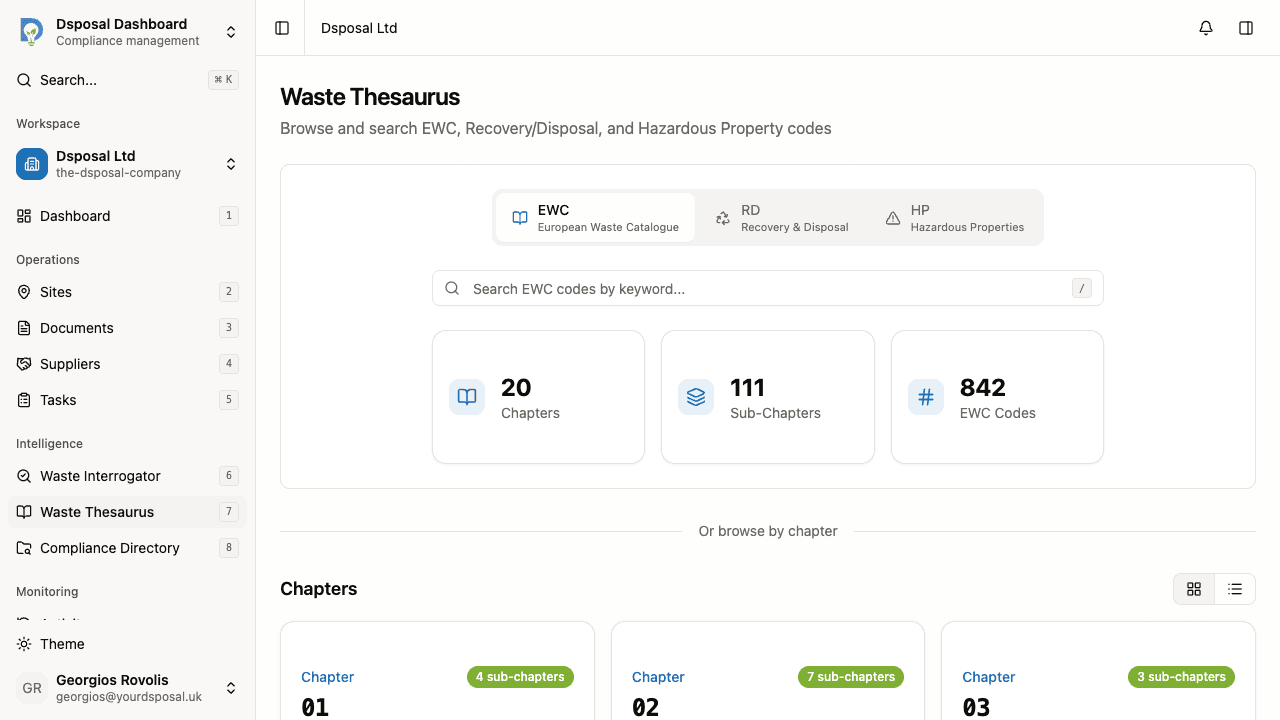
Task: Click the EWC code search field
Action: click(x=768, y=288)
